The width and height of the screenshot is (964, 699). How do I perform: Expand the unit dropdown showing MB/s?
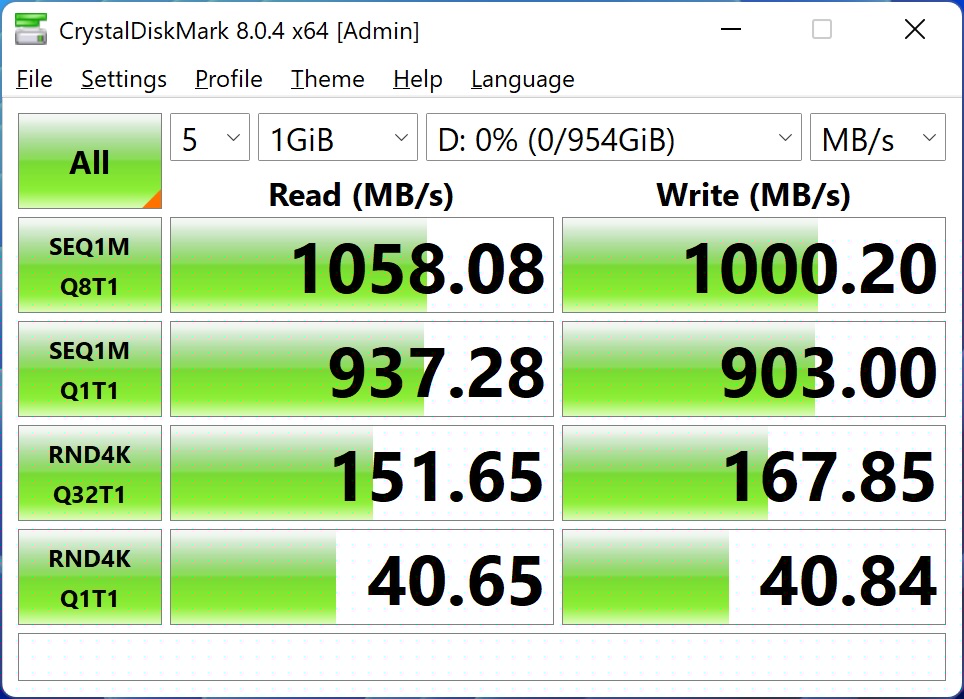[x=877, y=137]
